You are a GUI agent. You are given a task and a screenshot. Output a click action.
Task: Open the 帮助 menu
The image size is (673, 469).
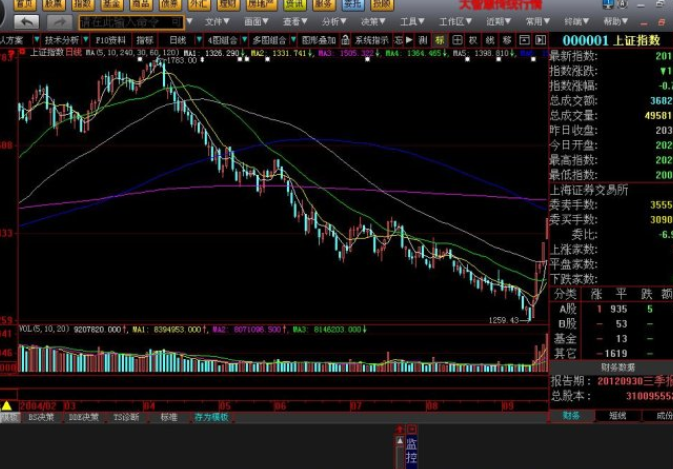(616, 21)
